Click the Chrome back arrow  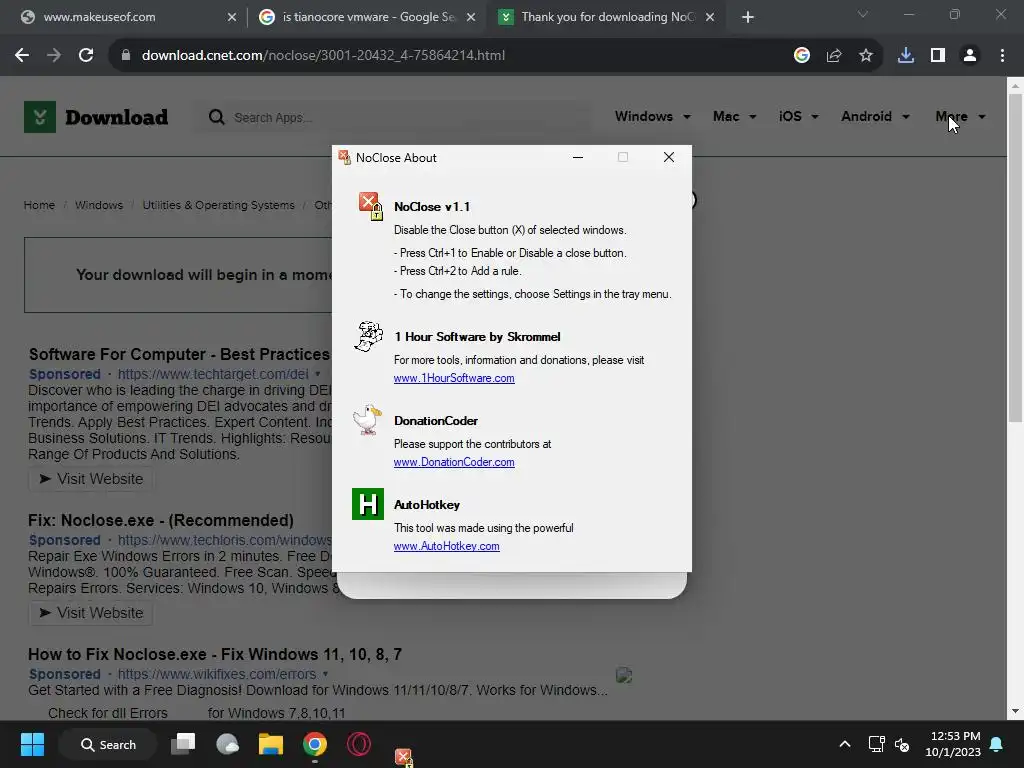(x=22, y=56)
